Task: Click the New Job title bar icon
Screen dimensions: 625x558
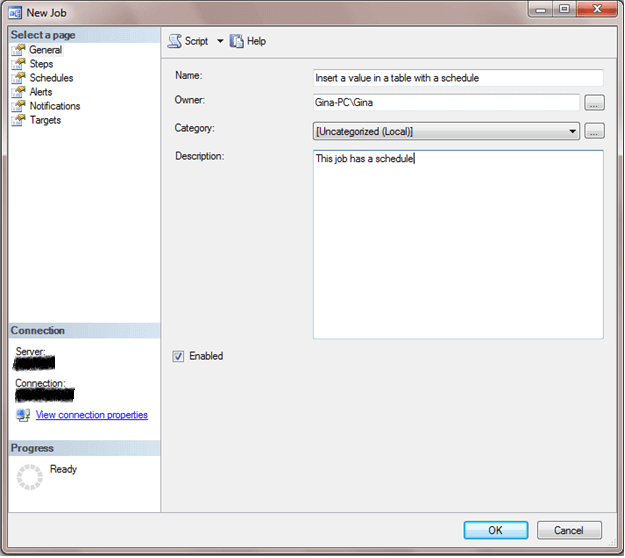Action: pyautogui.click(x=15, y=13)
